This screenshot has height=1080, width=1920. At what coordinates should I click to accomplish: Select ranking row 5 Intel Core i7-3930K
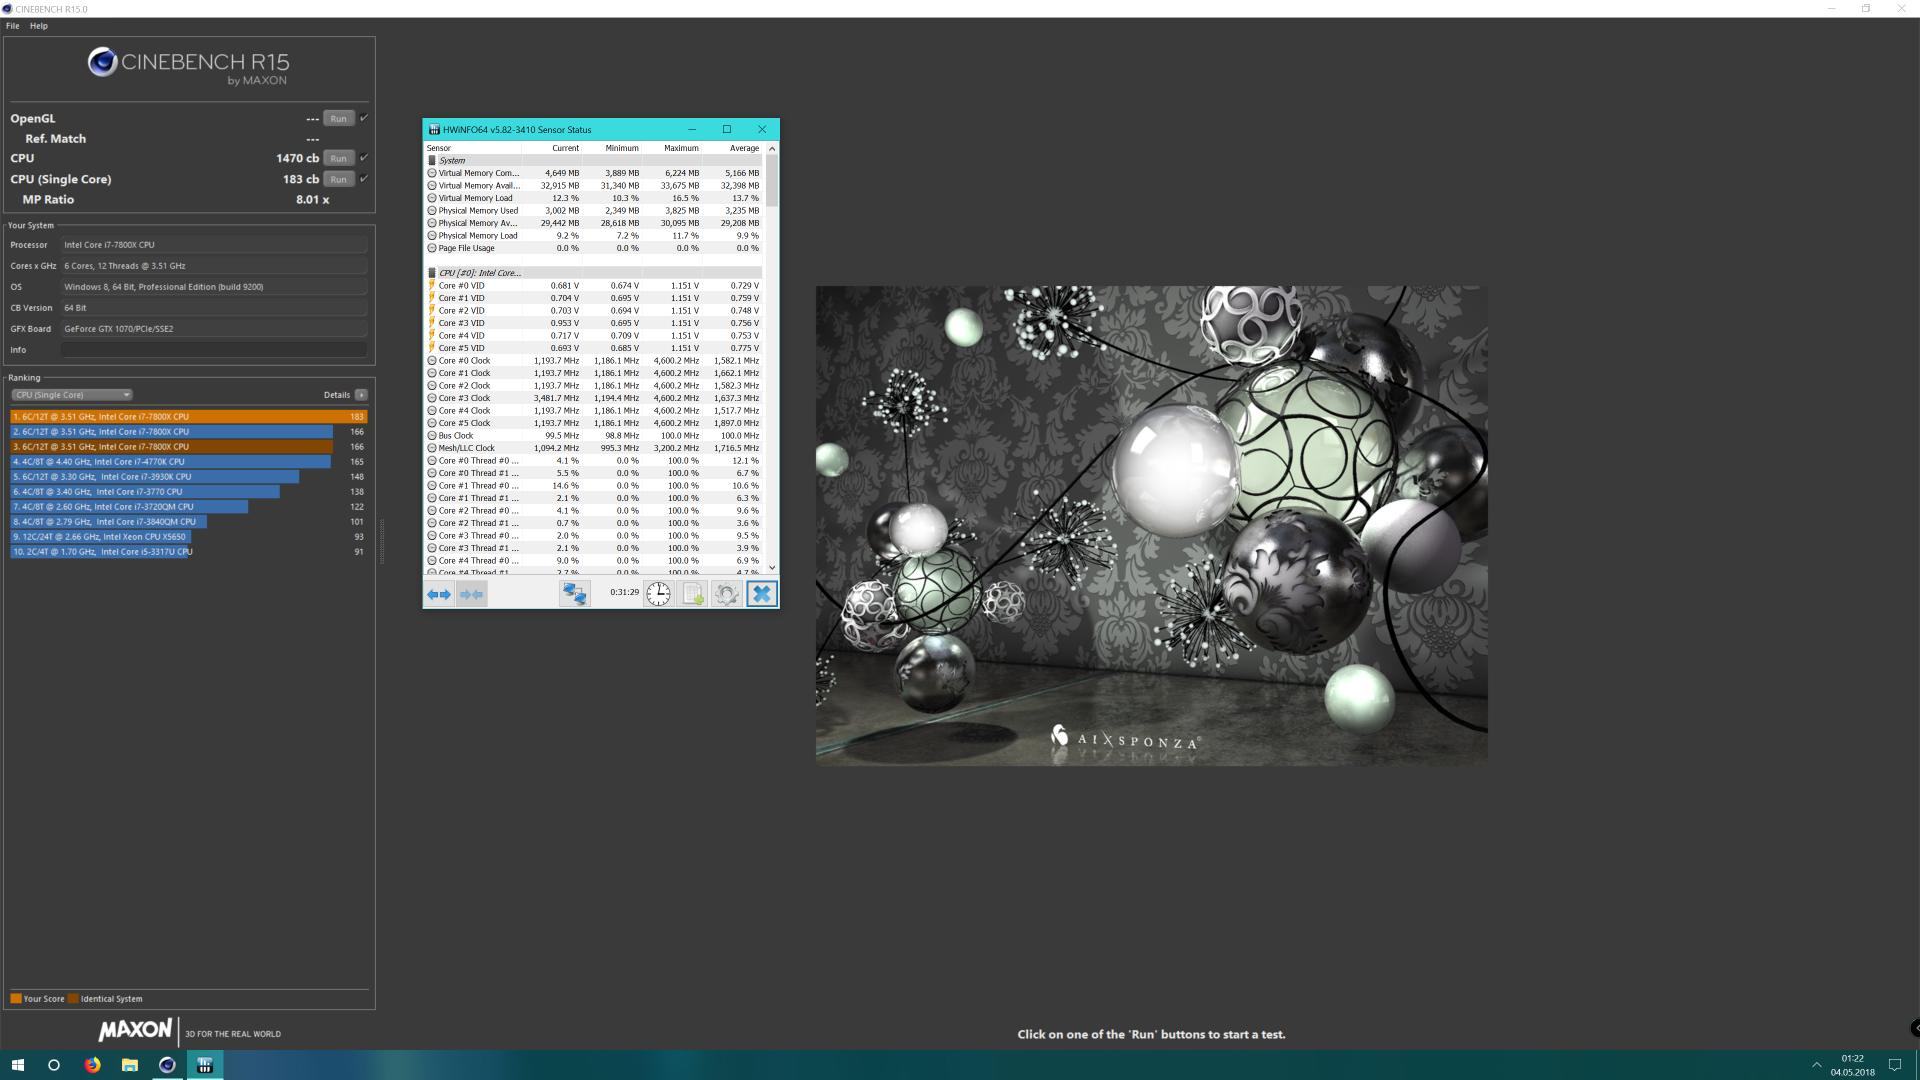(x=189, y=477)
